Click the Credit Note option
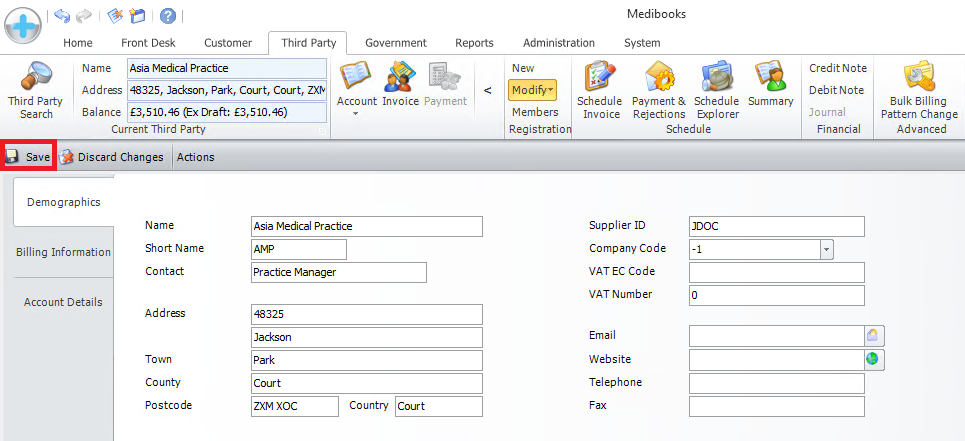Viewport: 965px width, 441px height. 837,68
